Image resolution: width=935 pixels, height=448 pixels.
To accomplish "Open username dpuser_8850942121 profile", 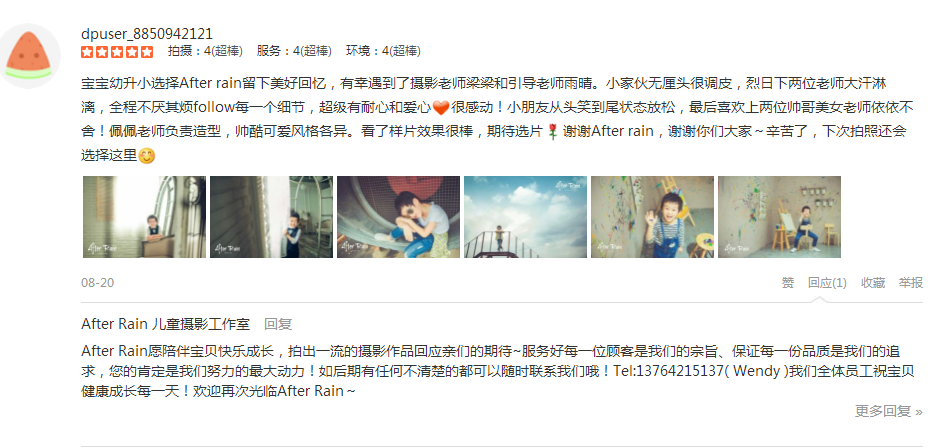I will point(147,34).
